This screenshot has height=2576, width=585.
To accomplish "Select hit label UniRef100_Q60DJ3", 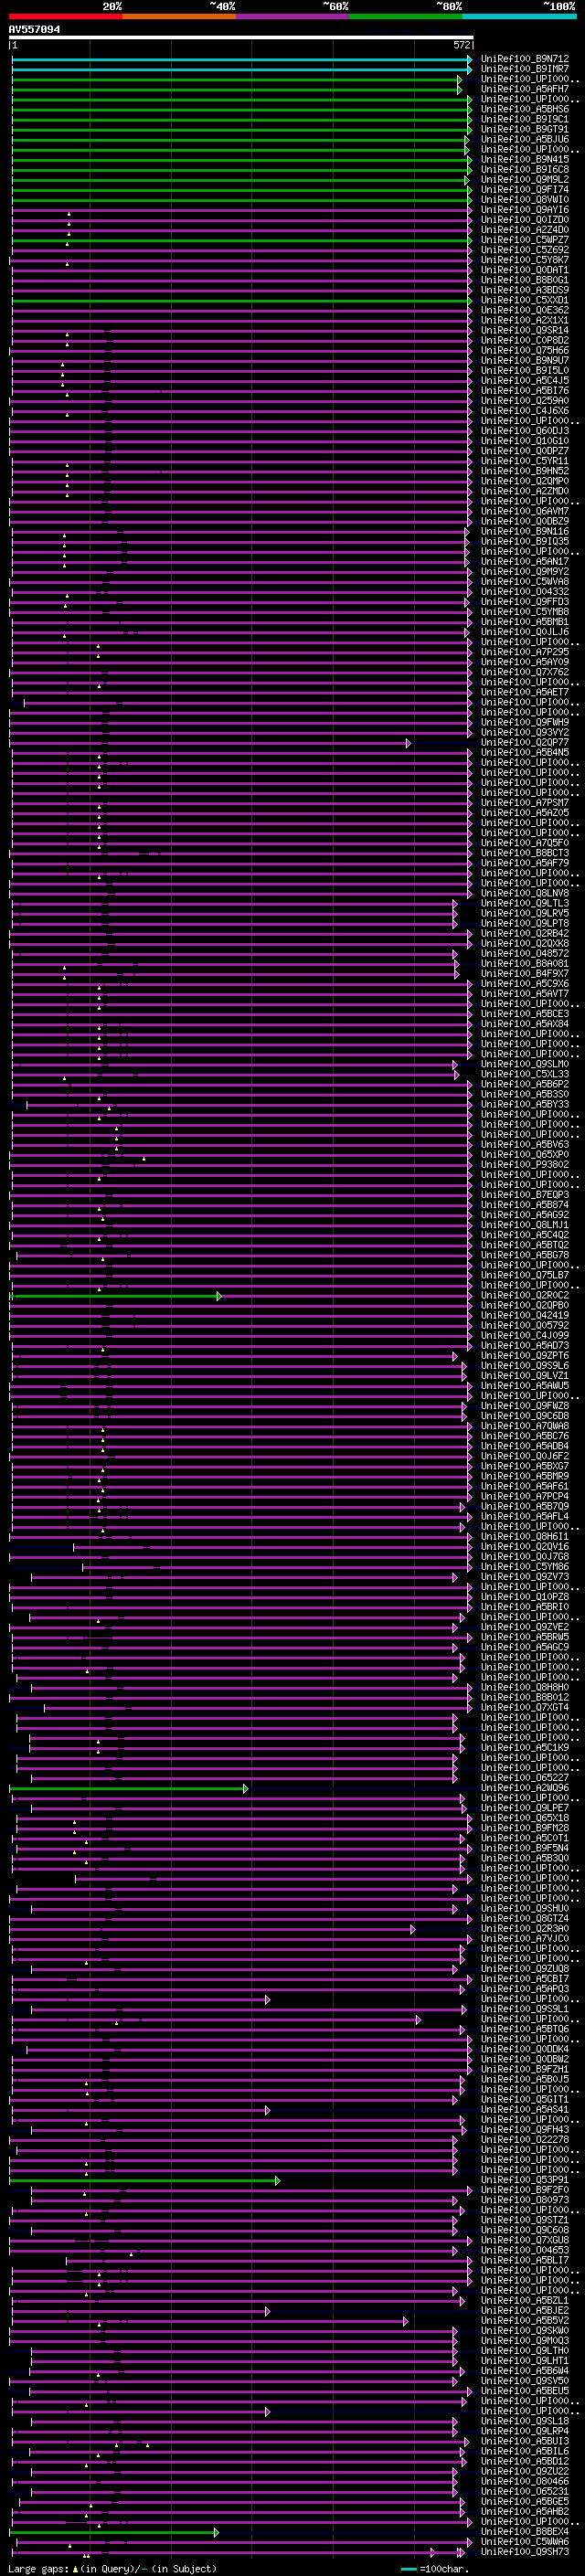I will [525, 431].
